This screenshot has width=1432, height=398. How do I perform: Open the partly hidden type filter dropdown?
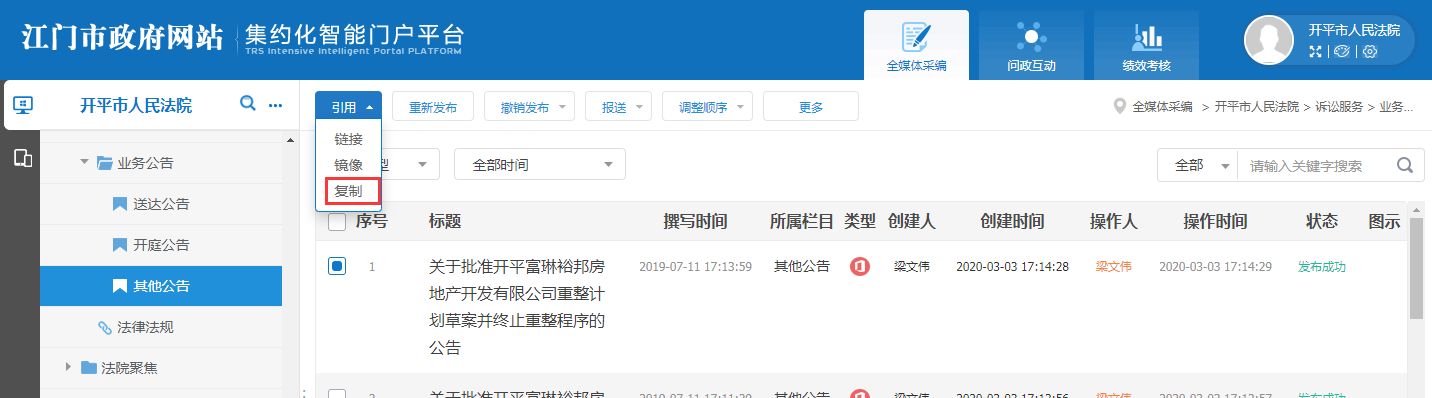coord(410,165)
